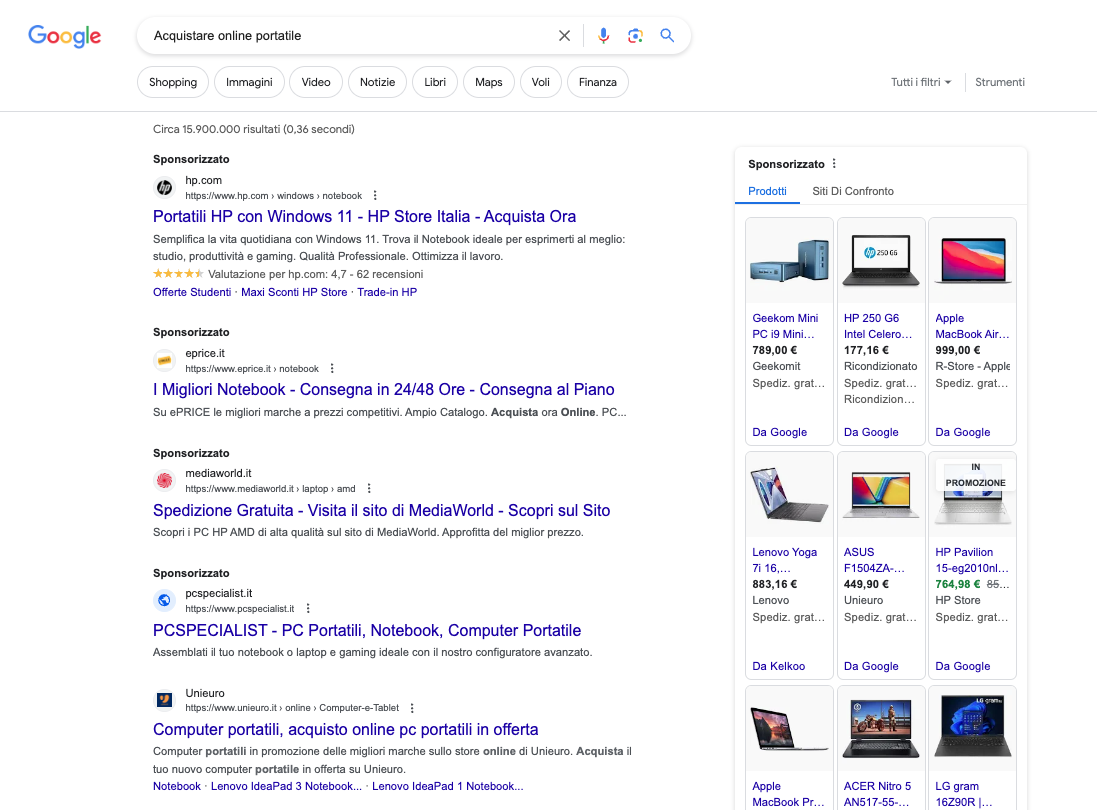
Task: Click the Unieuro favicon
Action: pyautogui.click(x=164, y=700)
